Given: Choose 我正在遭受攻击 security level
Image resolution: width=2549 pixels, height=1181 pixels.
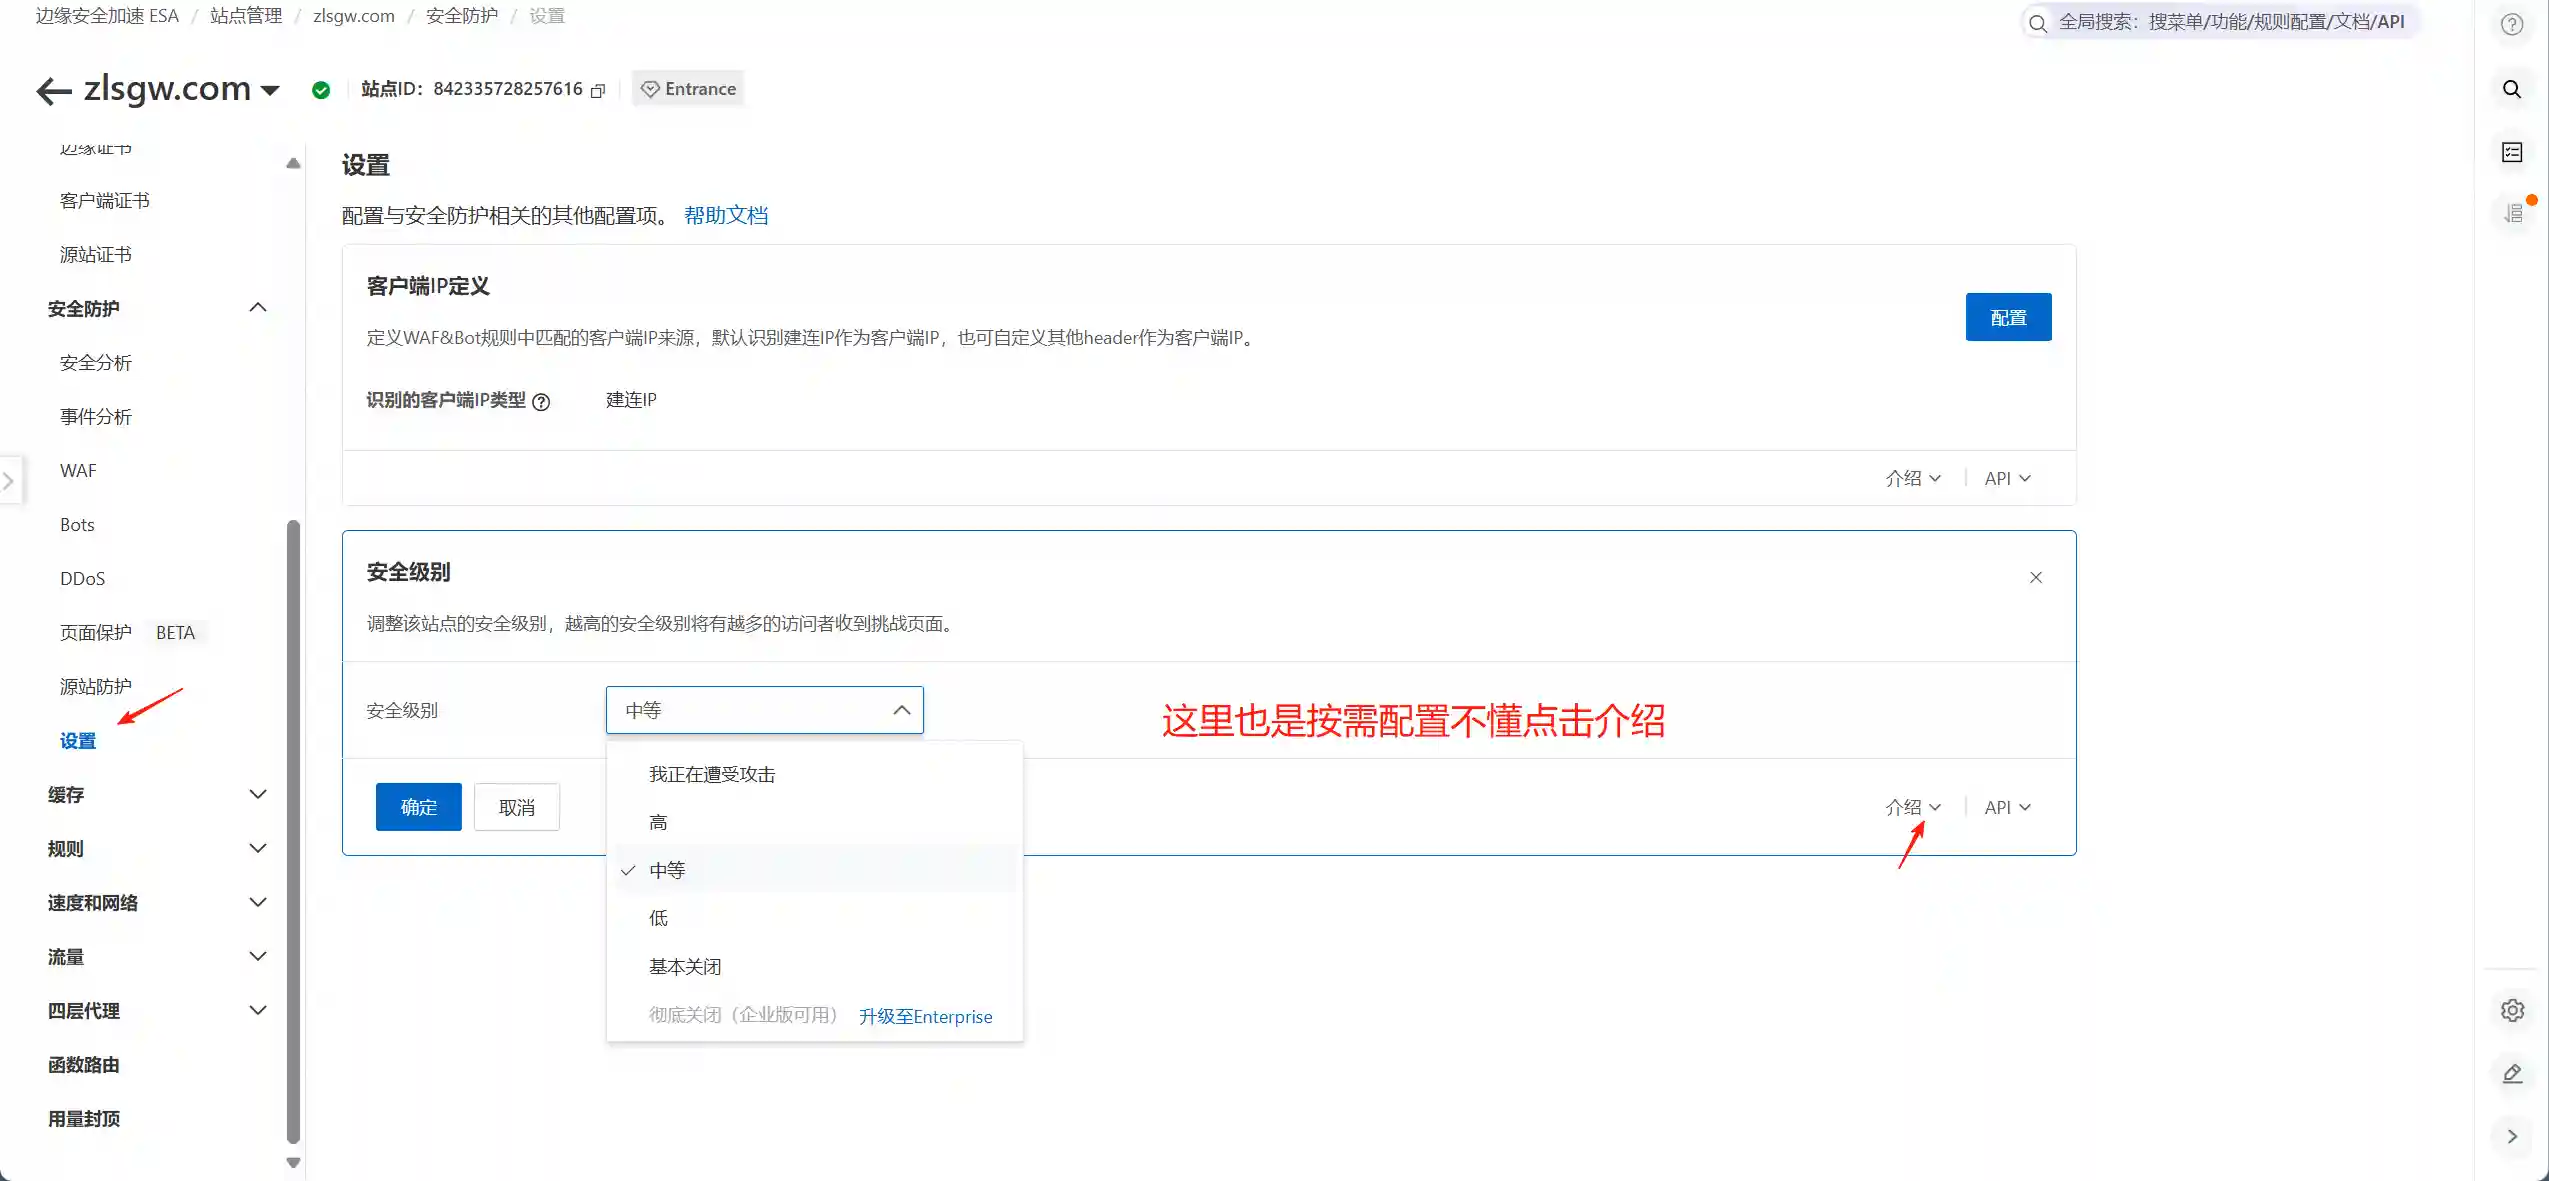Looking at the screenshot, I should (x=710, y=773).
